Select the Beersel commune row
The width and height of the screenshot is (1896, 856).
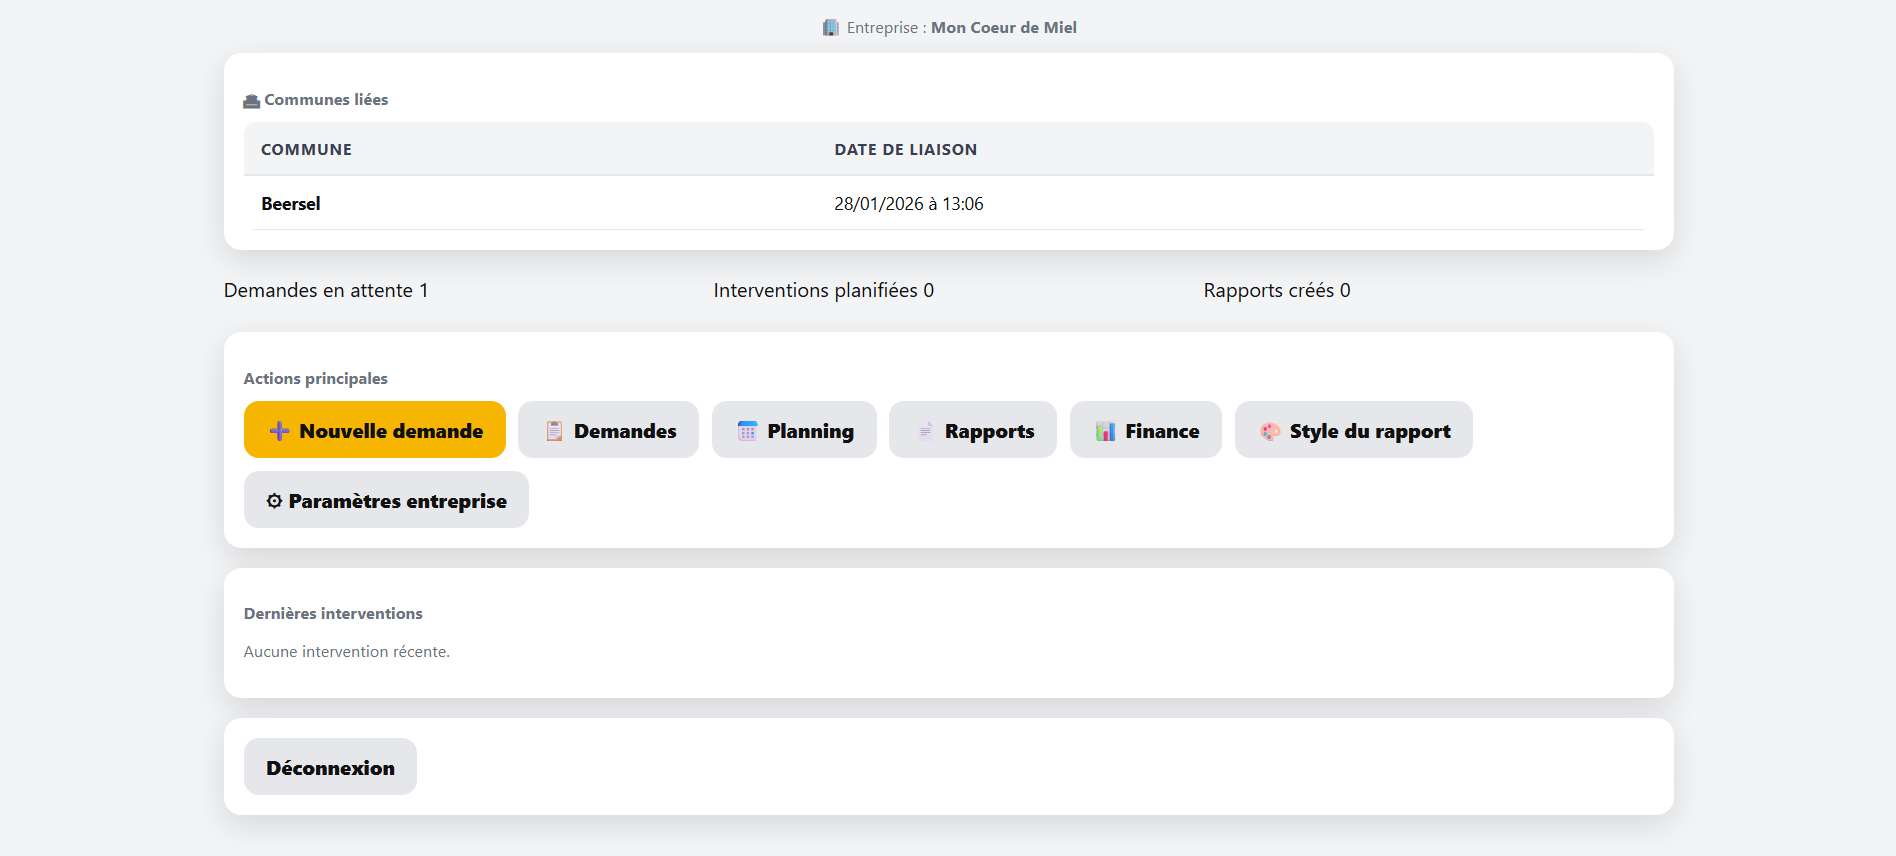pyautogui.click(x=291, y=204)
